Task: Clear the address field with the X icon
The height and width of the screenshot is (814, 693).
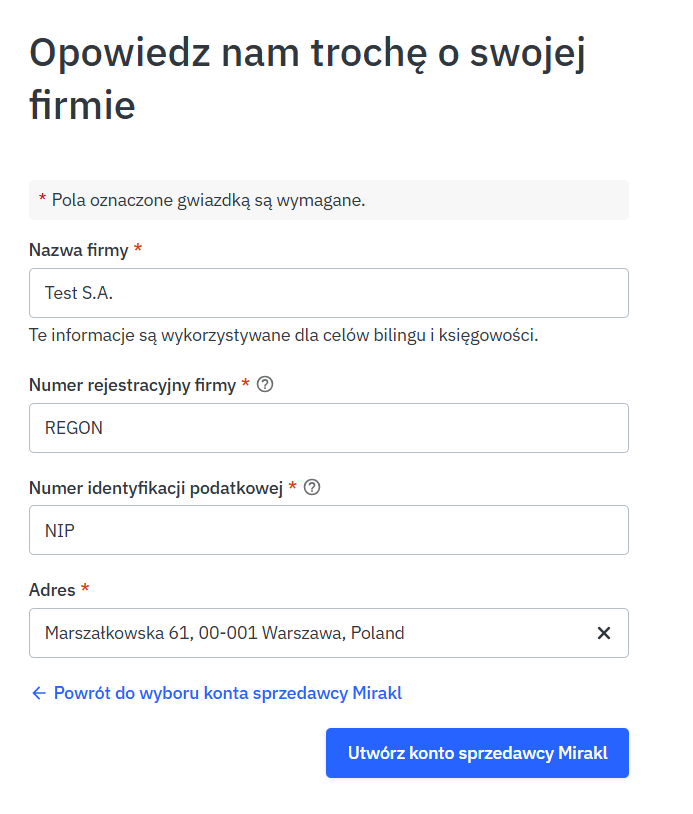Action: point(604,633)
